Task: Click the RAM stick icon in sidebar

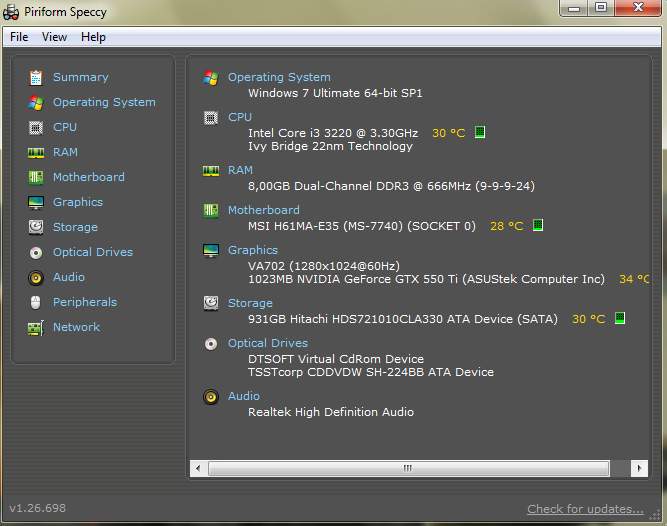Action: (x=36, y=153)
